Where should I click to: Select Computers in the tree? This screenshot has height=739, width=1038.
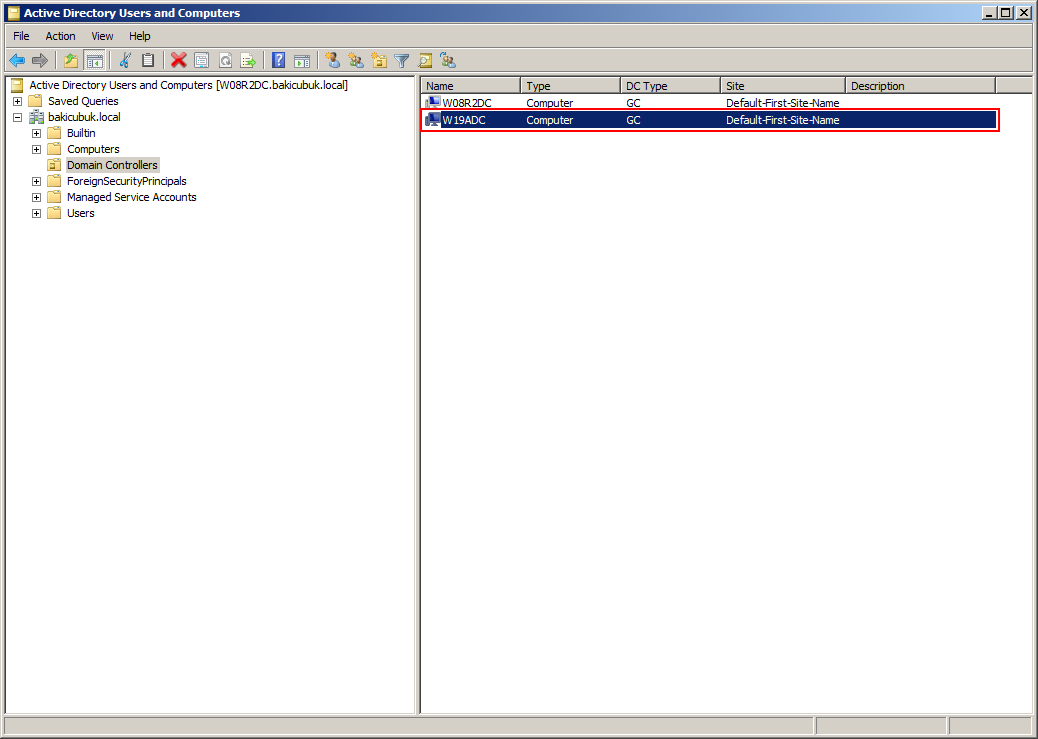[x=93, y=149]
